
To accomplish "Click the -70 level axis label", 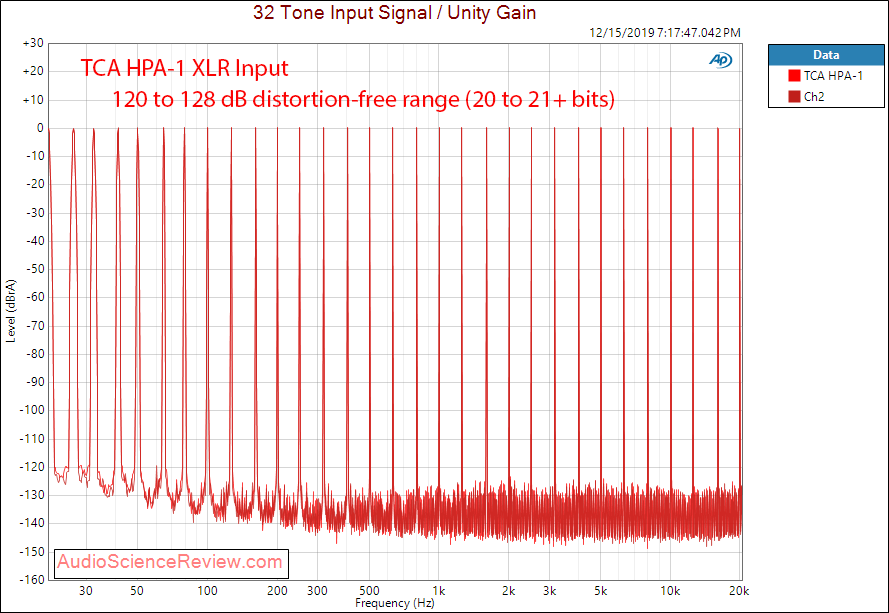I will coord(35,325).
